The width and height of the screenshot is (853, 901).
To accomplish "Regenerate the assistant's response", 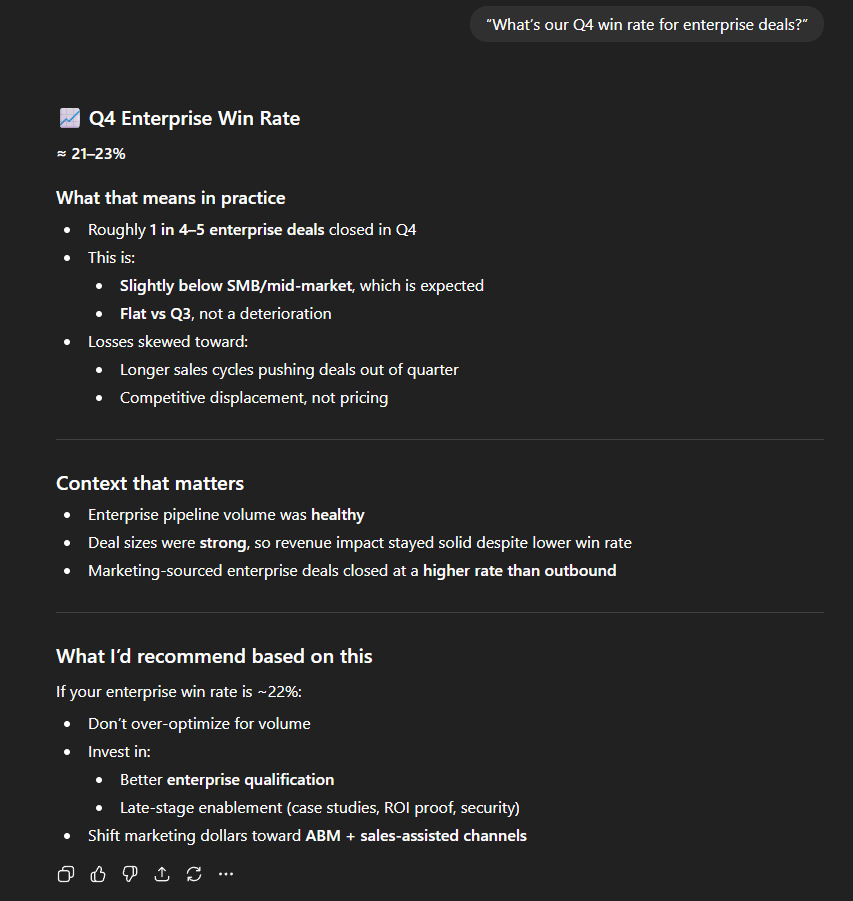I will (x=193, y=873).
